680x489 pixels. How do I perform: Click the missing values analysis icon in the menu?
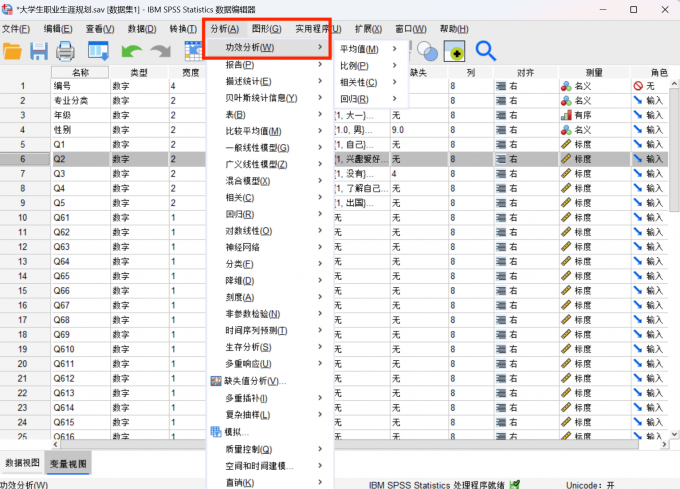[216, 381]
